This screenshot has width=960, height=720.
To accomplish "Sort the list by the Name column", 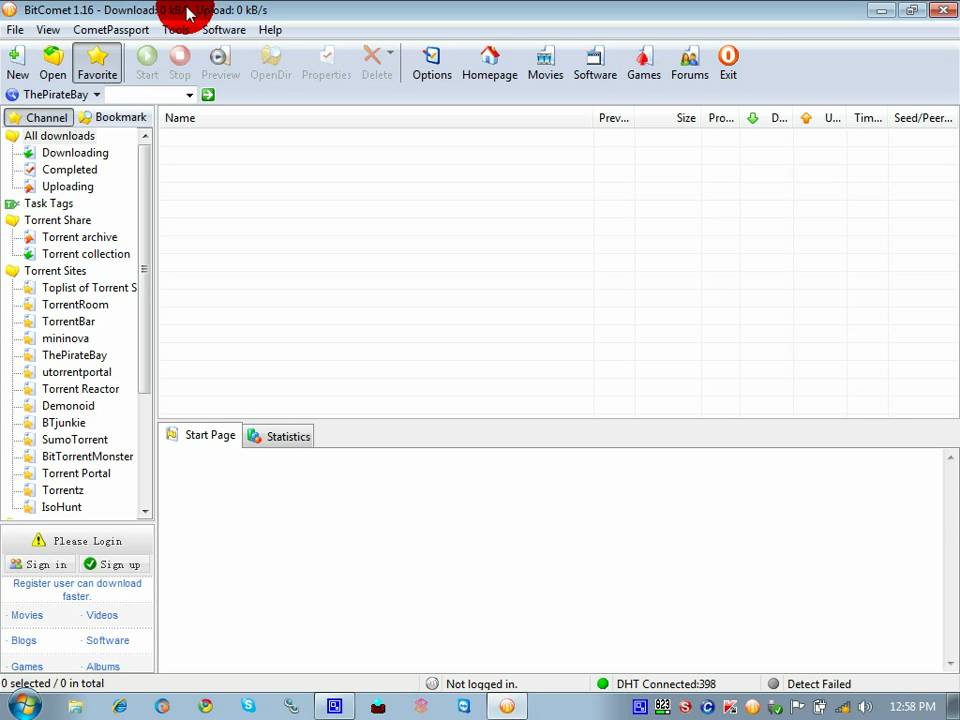I will (x=376, y=118).
